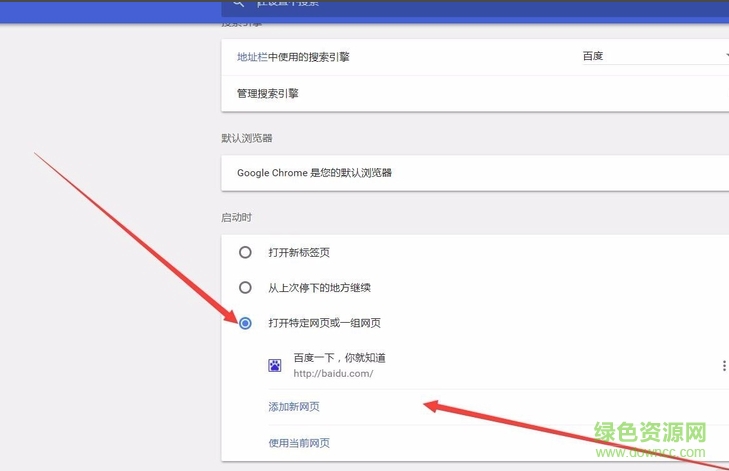Open the three-dot menu for the Baidu entry
This screenshot has width=729, height=471.
point(724,366)
